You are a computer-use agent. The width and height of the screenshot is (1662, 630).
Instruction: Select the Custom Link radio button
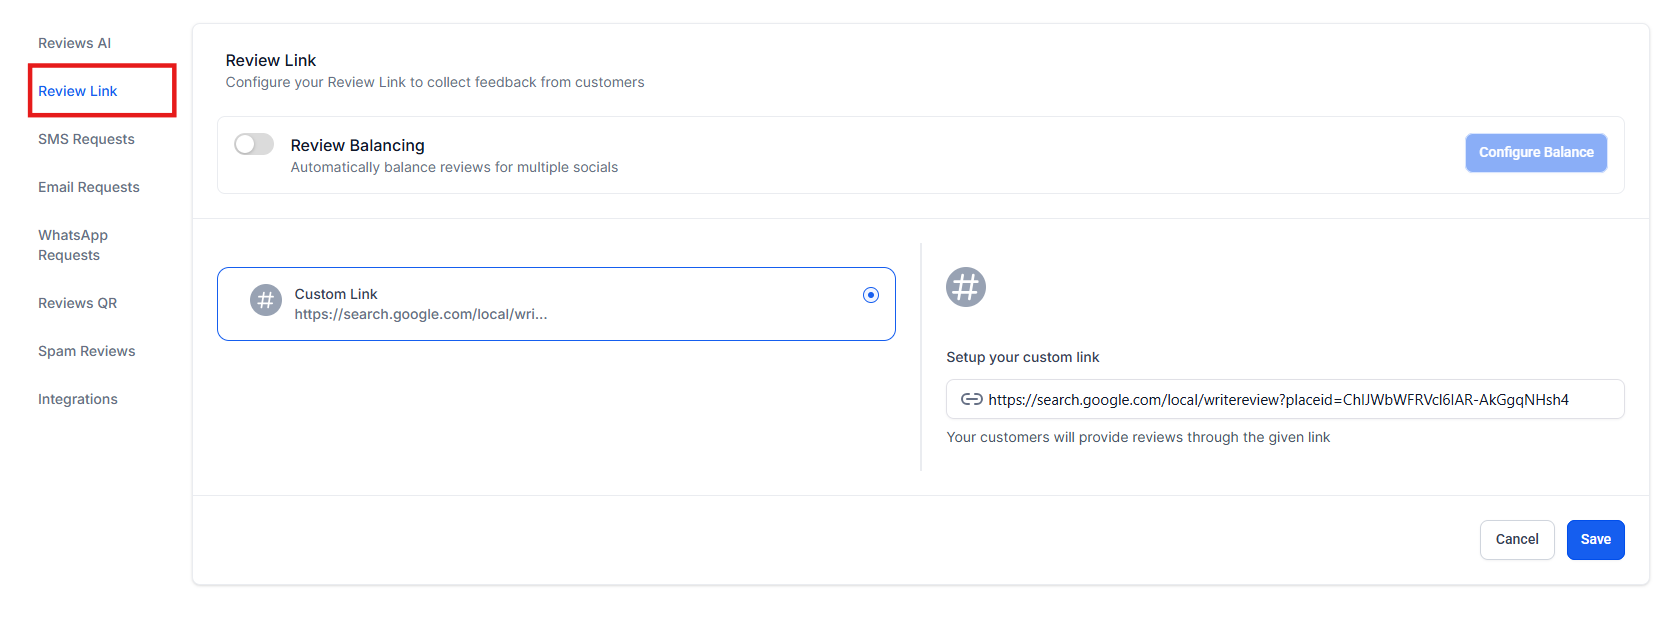870,295
